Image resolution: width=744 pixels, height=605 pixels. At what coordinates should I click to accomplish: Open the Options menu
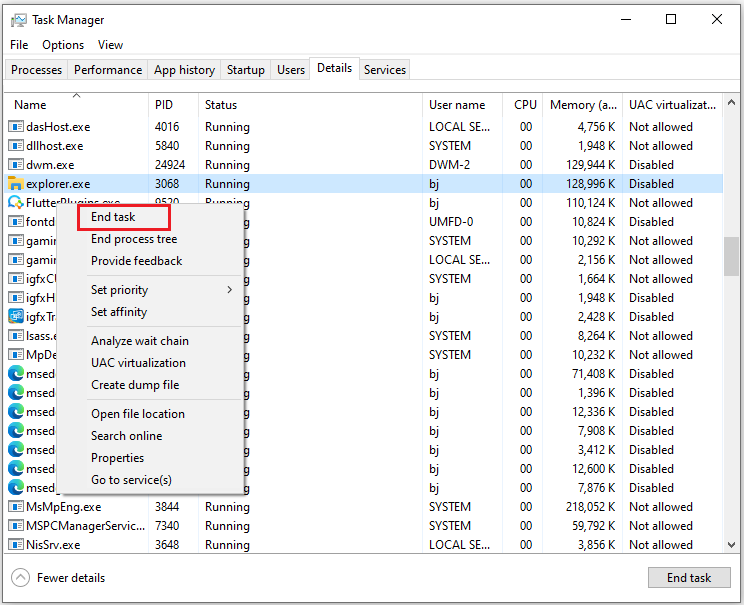click(x=63, y=45)
